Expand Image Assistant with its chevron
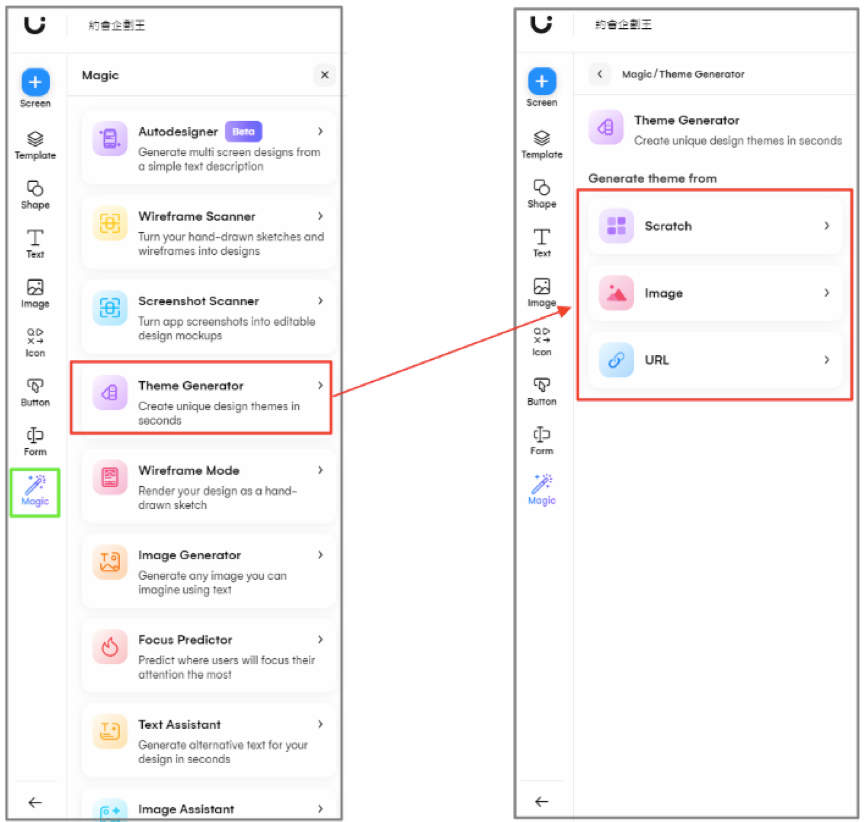 [x=320, y=809]
